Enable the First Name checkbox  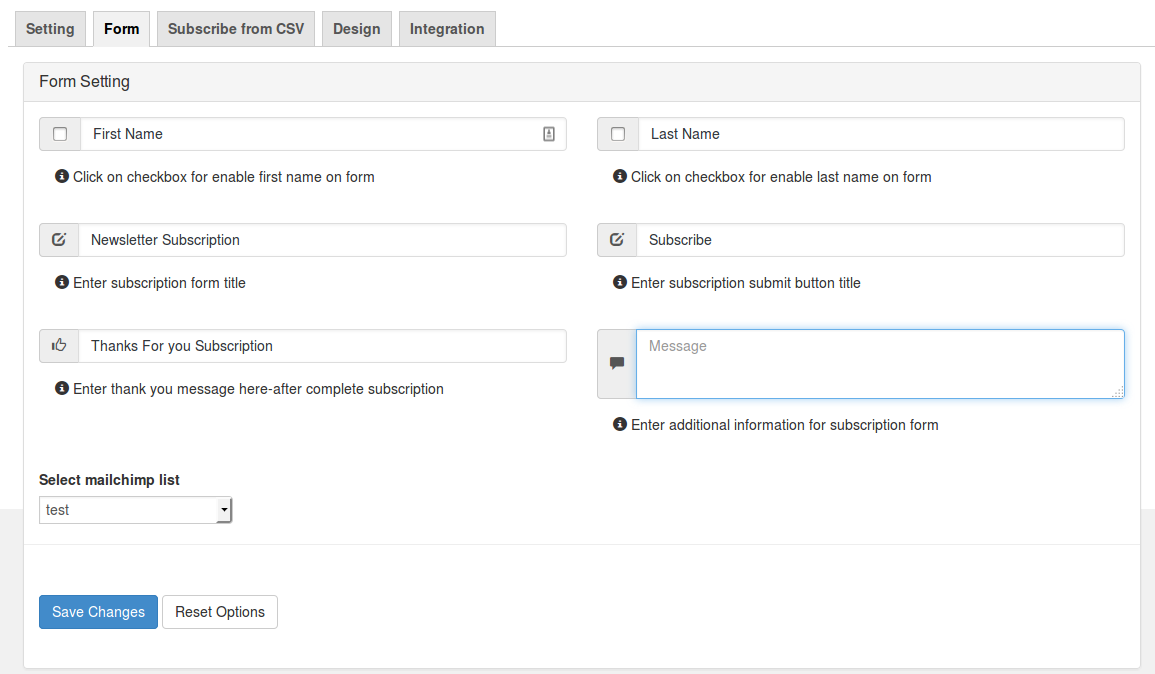coord(60,134)
